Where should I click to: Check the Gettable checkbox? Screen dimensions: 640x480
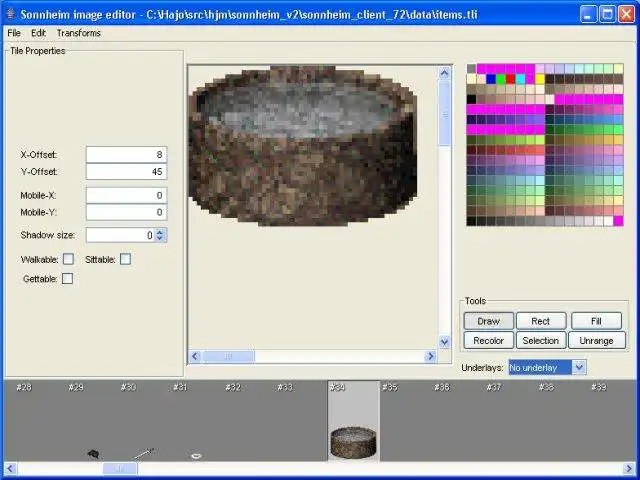68,279
